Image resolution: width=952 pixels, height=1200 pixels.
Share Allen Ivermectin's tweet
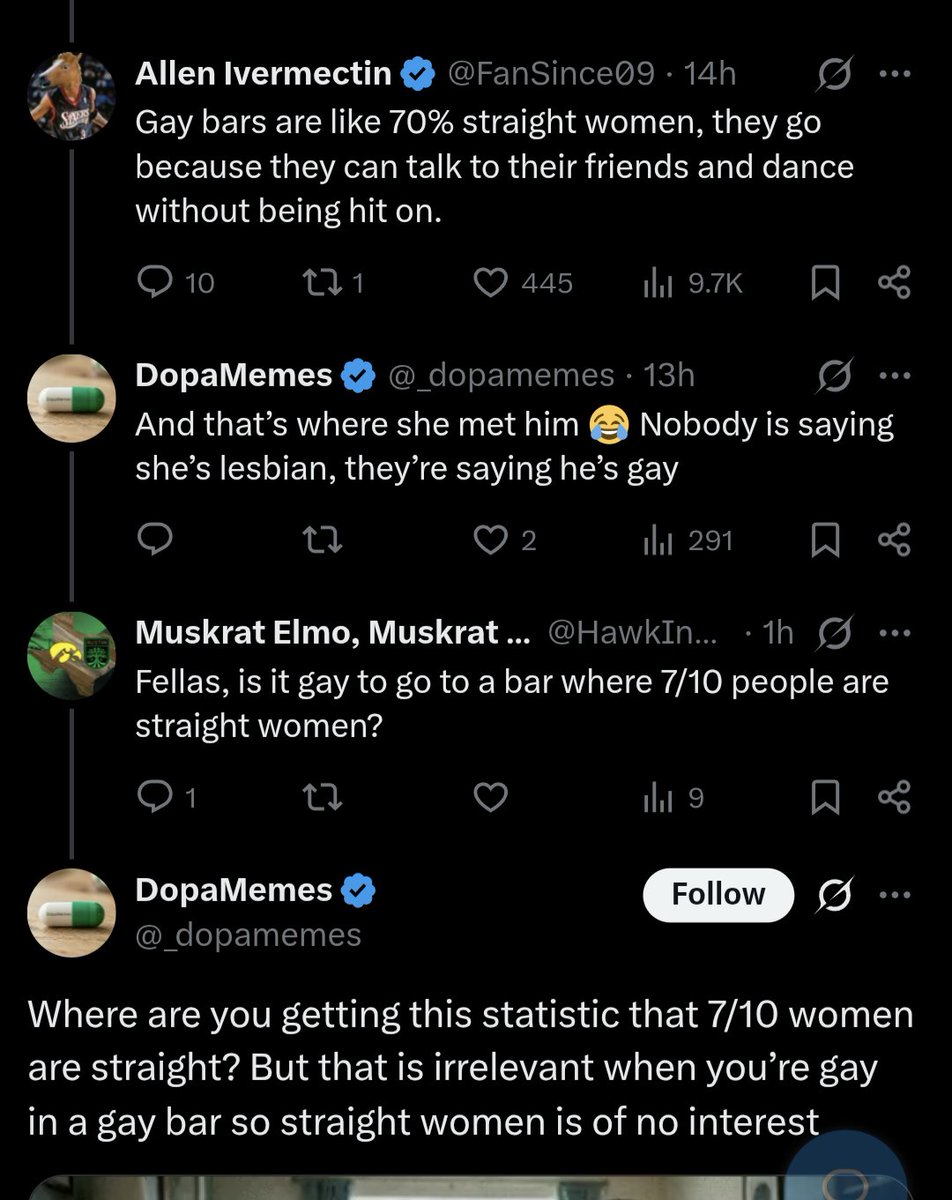point(893,284)
